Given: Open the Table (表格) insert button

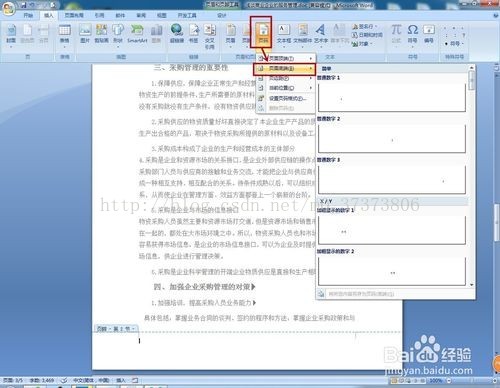Looking at the screenshot, I should [x=65, y=35].
